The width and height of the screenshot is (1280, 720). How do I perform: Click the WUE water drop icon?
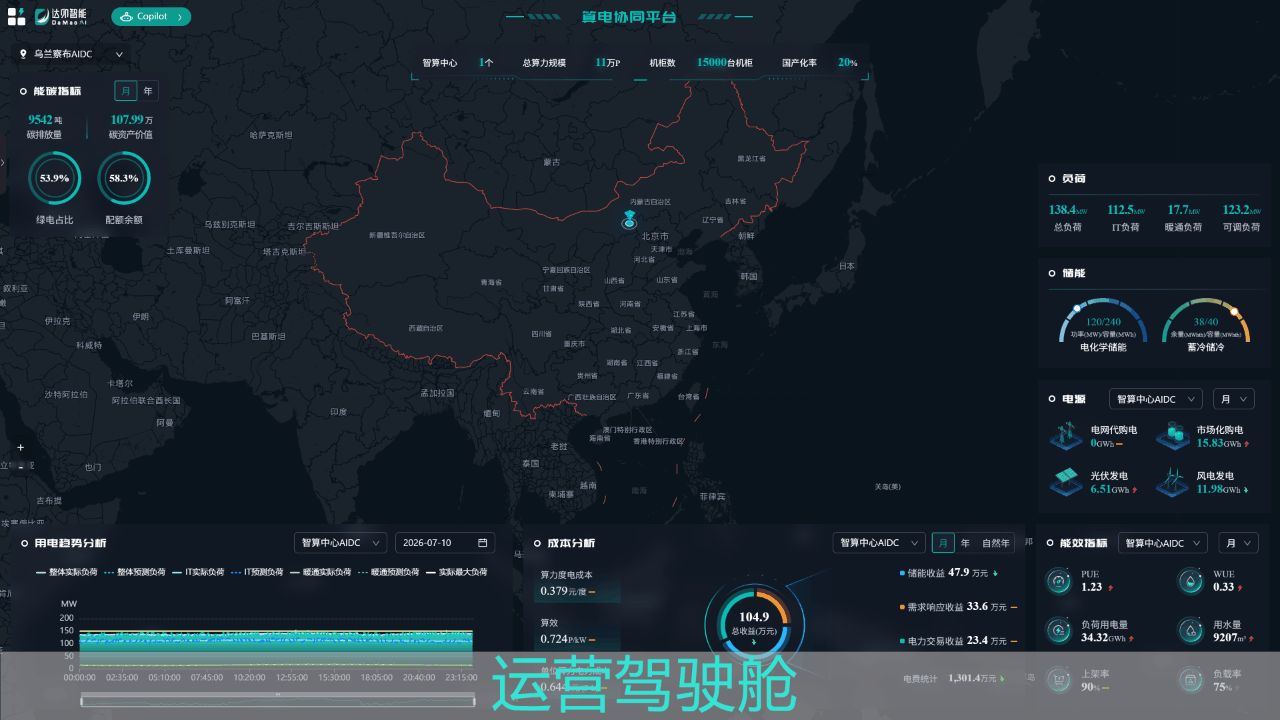(x=1190, y=580)
